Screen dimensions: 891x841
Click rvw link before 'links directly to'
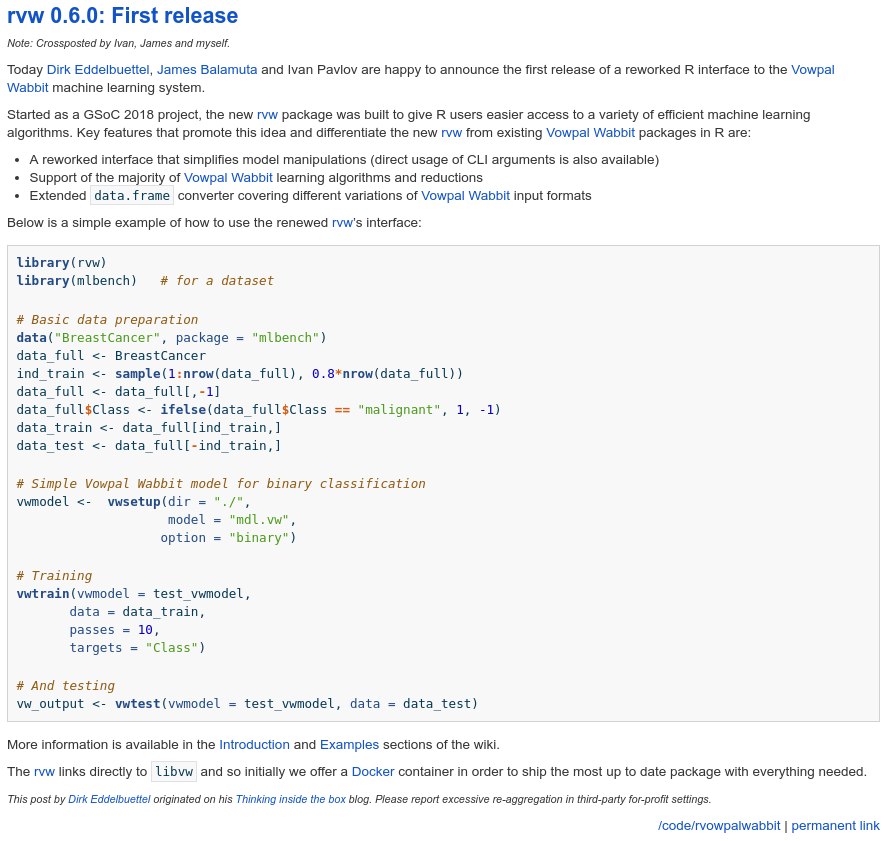tap(44, 772)
